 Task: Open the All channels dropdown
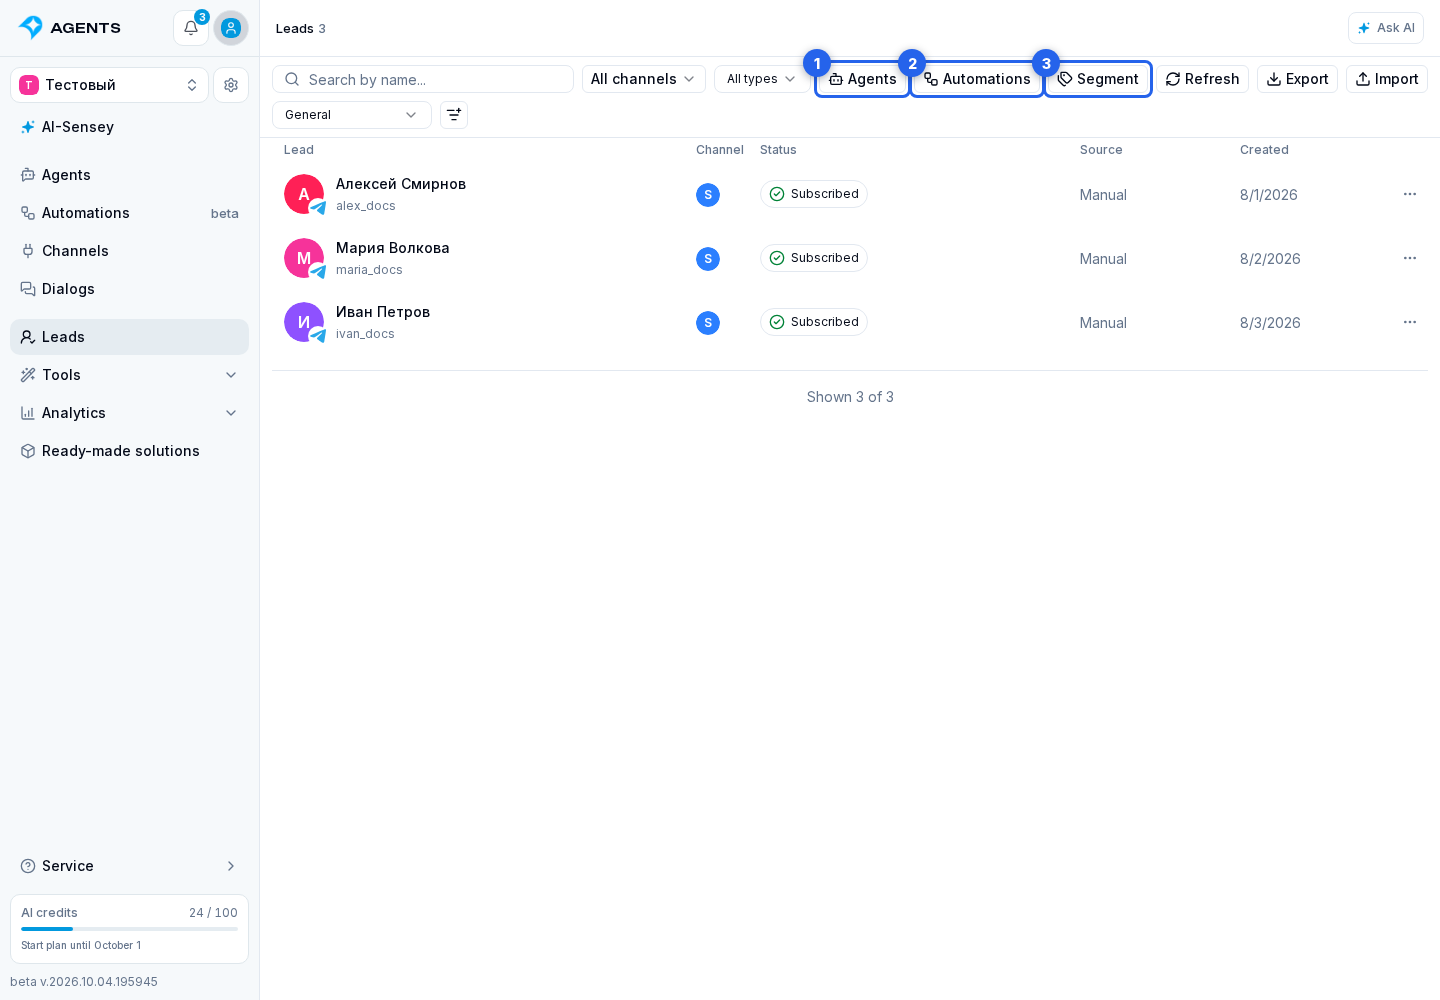[643, 79]
